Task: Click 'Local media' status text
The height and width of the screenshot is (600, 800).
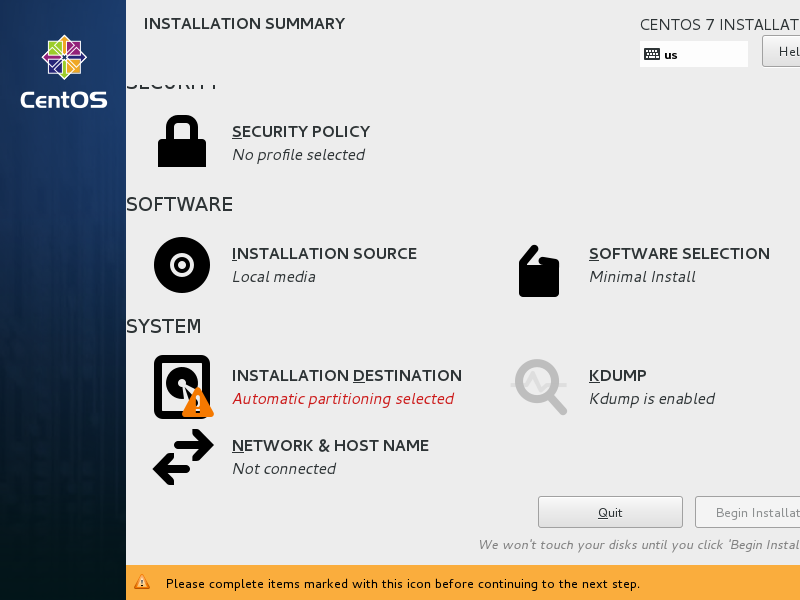Action: coord(274,277)
